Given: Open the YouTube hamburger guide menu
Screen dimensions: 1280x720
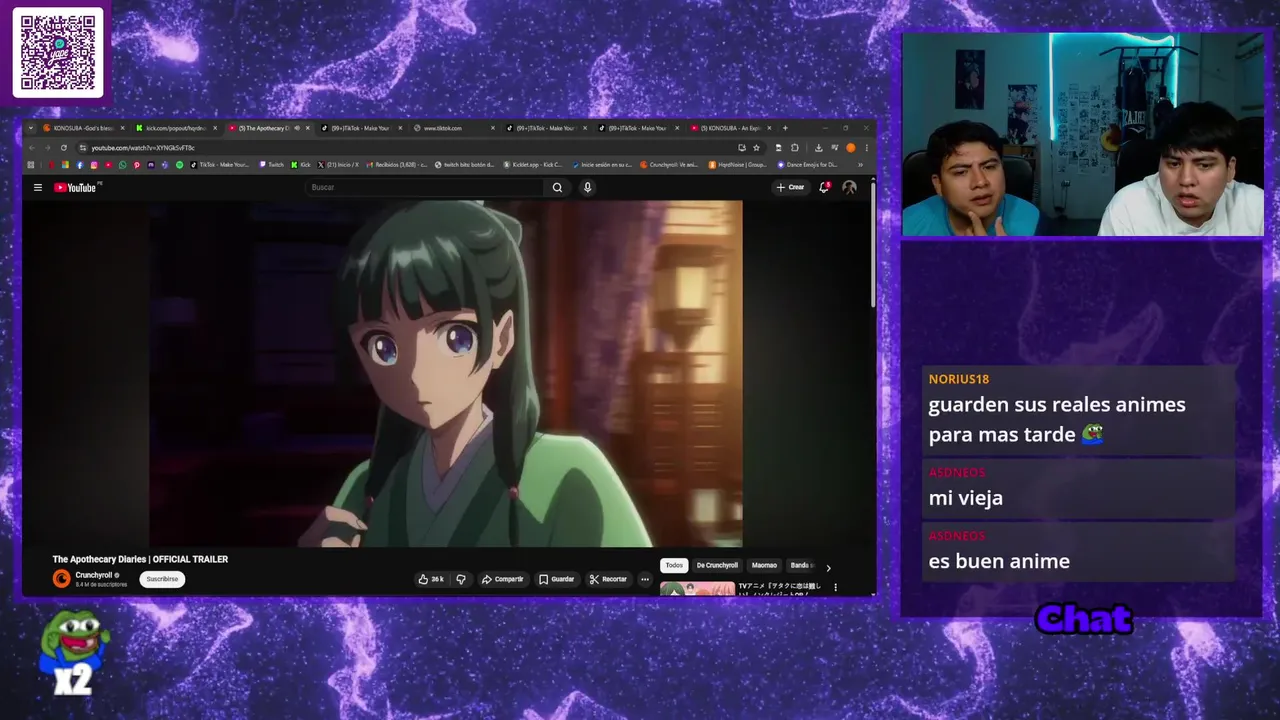Looking at the screenshot, I should coord(38,187).
